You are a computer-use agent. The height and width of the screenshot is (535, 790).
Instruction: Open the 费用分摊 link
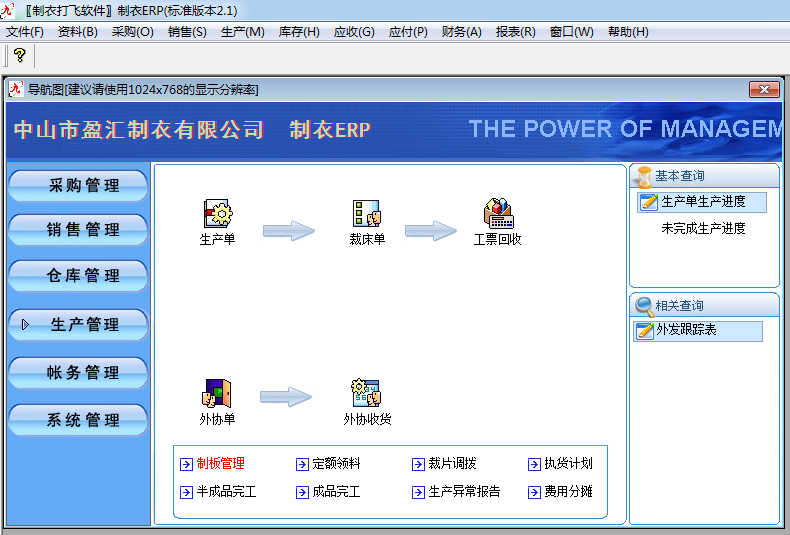568,492
